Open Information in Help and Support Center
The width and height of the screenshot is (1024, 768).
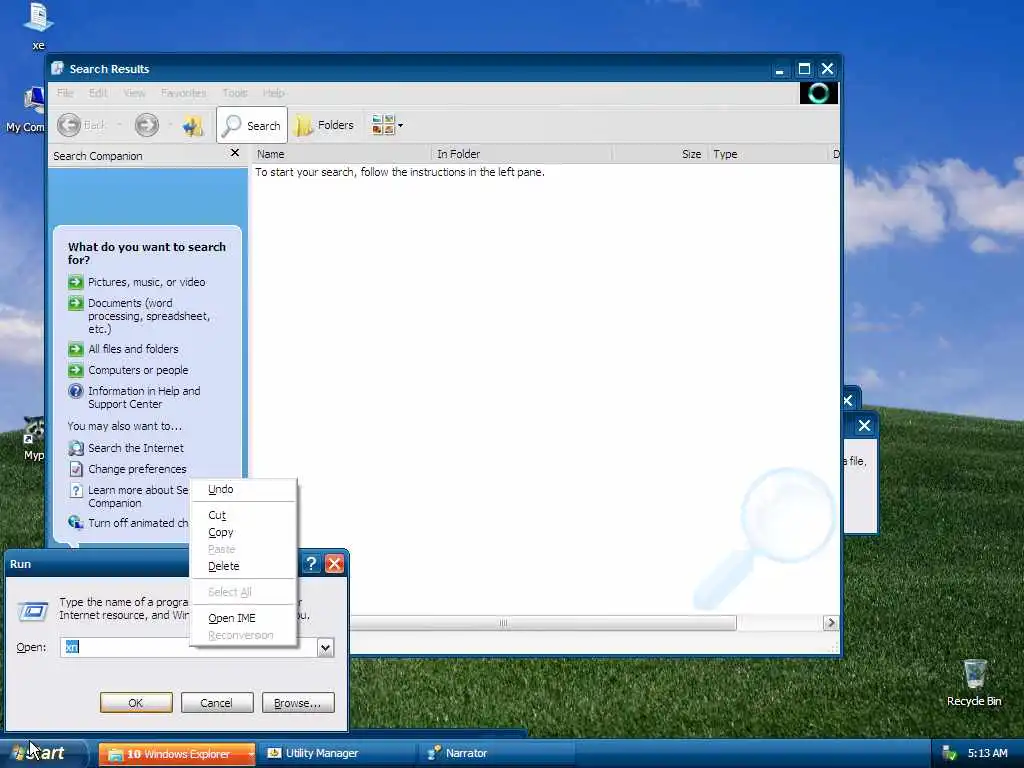coord(144,397)
